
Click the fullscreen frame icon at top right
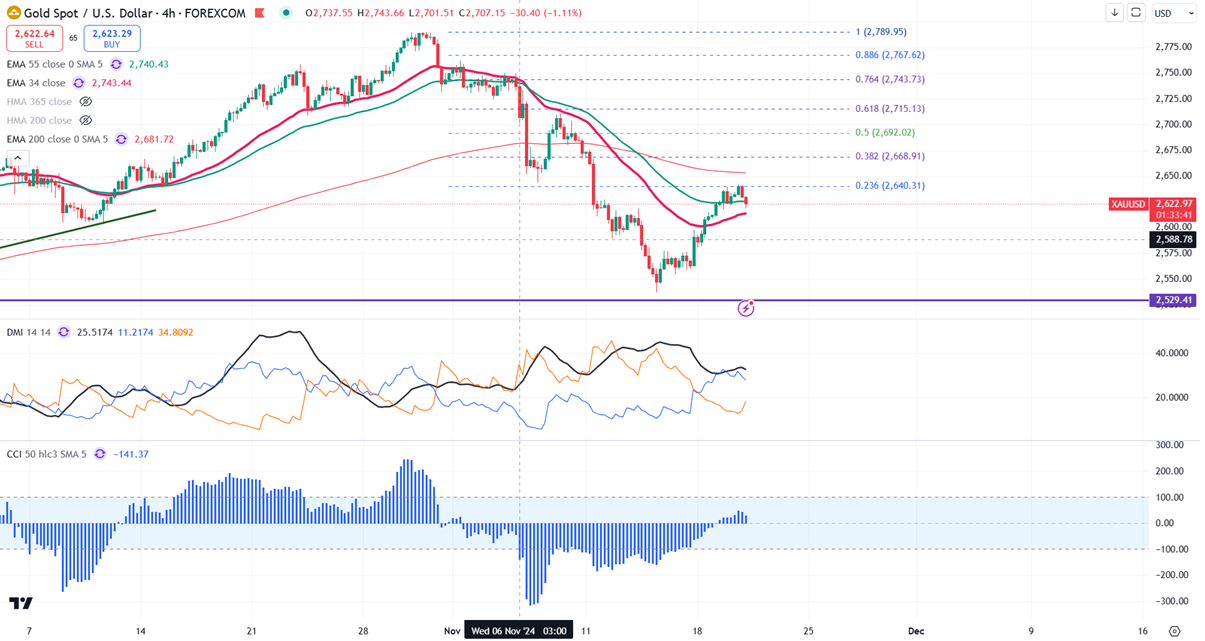tap(1137, 13)
